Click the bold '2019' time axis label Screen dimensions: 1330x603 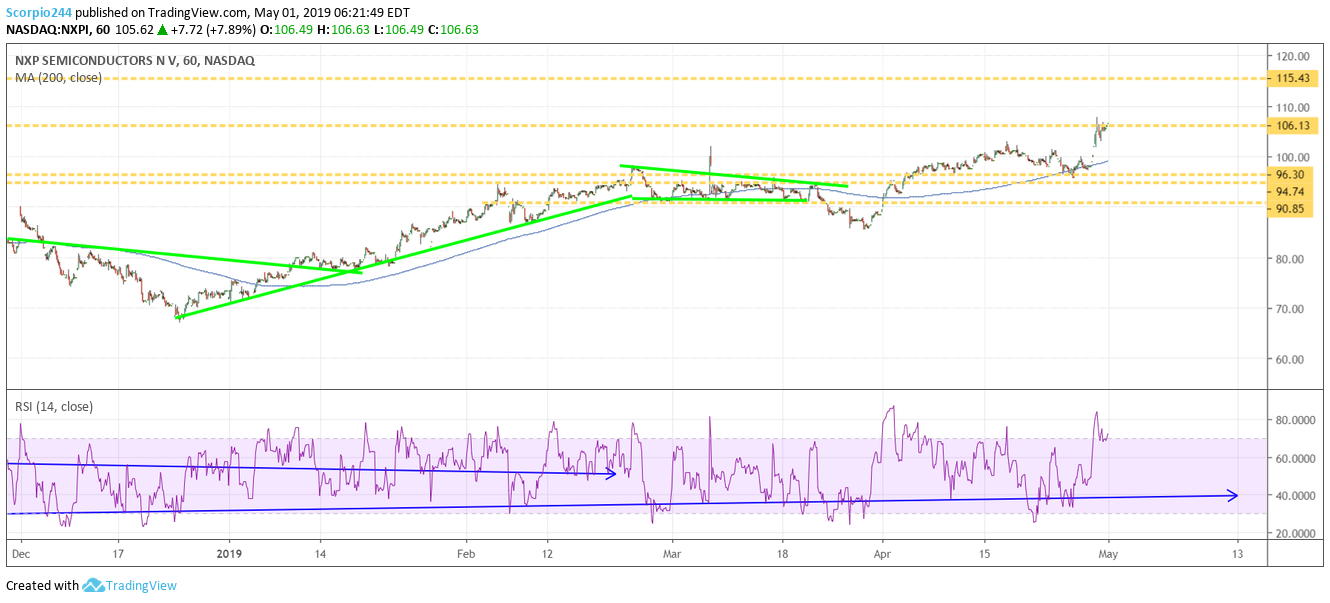(x=229, y=553)
